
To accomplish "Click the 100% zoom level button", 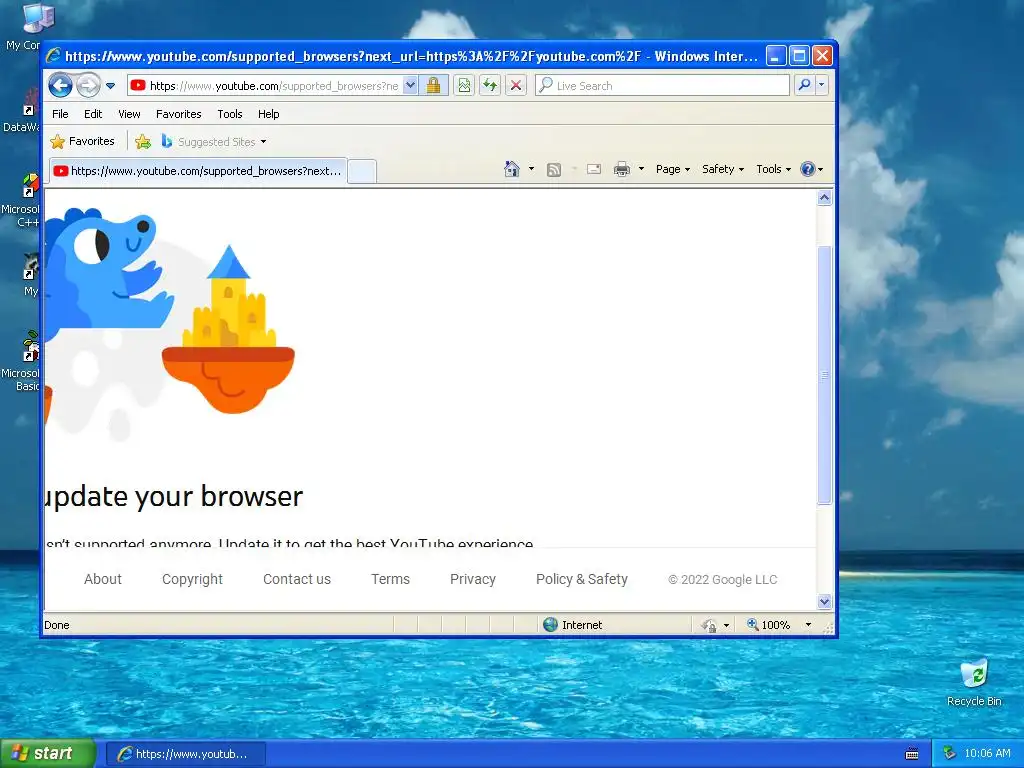I will tap(769, 625).
